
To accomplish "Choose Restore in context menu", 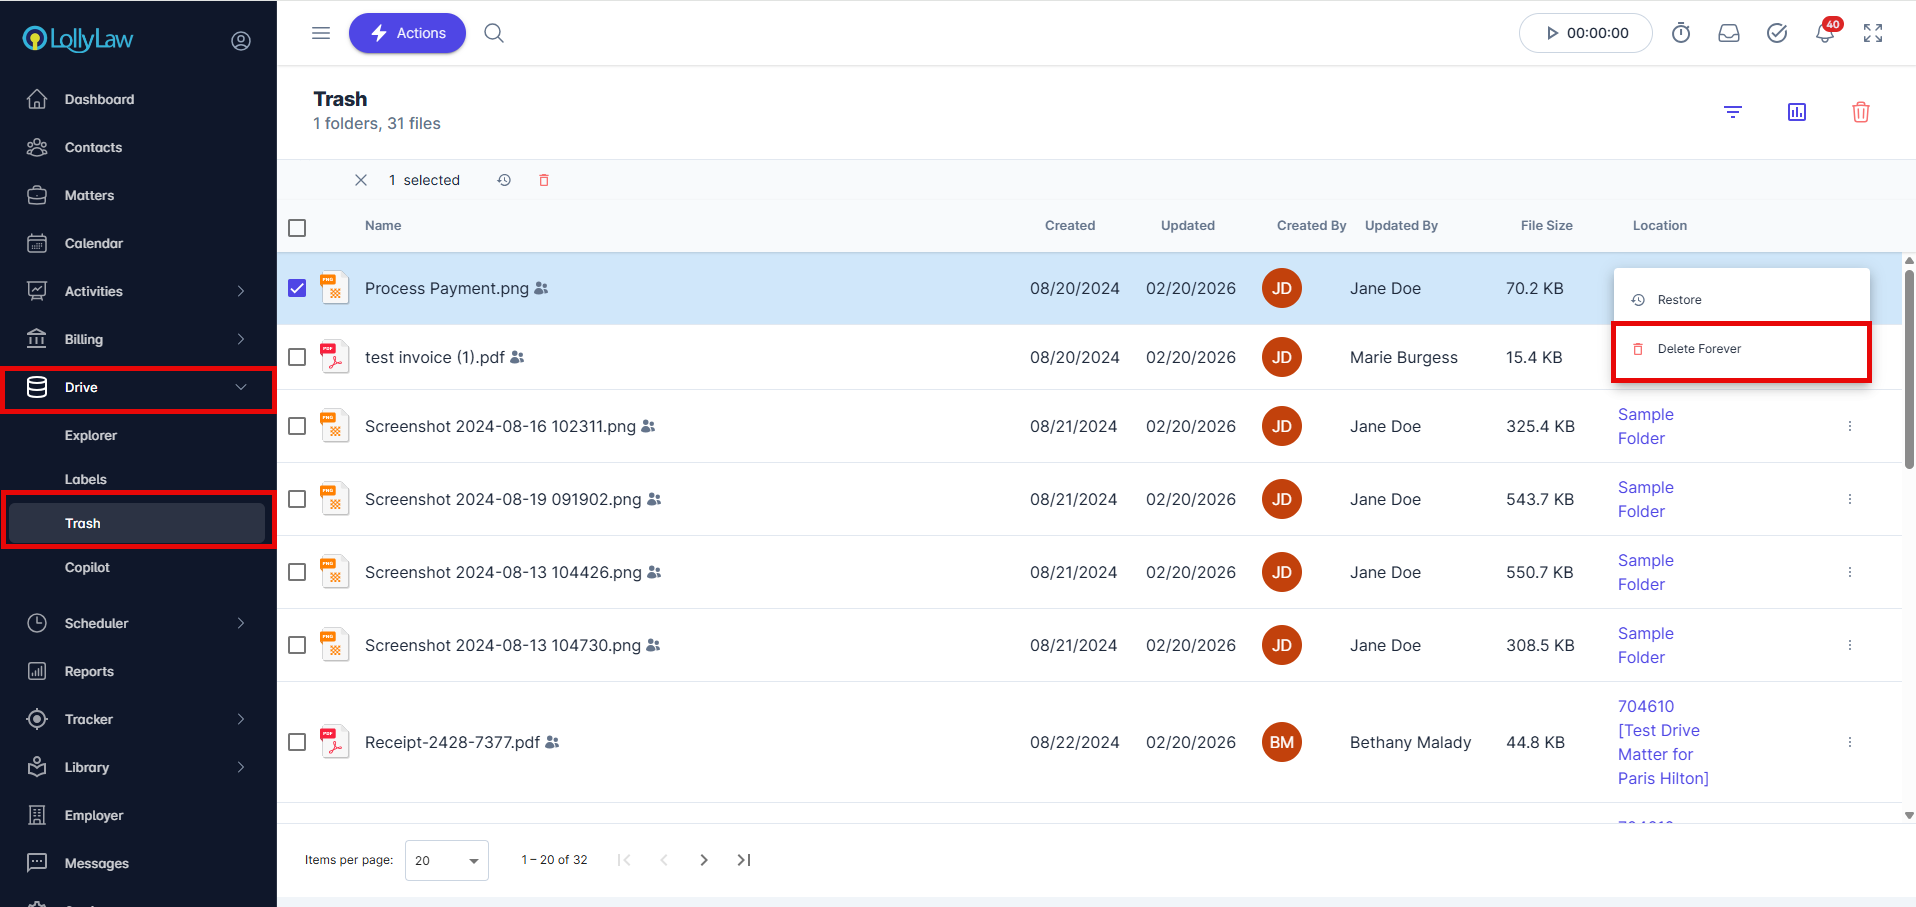I will click(x=1741, y=300).
